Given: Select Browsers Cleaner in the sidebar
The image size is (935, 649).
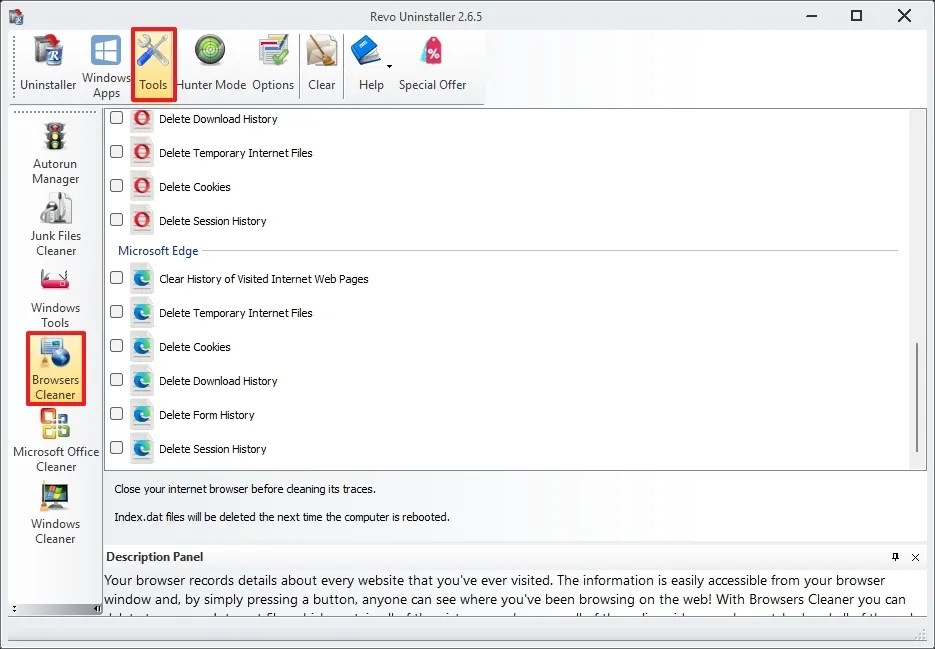Looking at the screenshot, I should [x=54, y=368].
